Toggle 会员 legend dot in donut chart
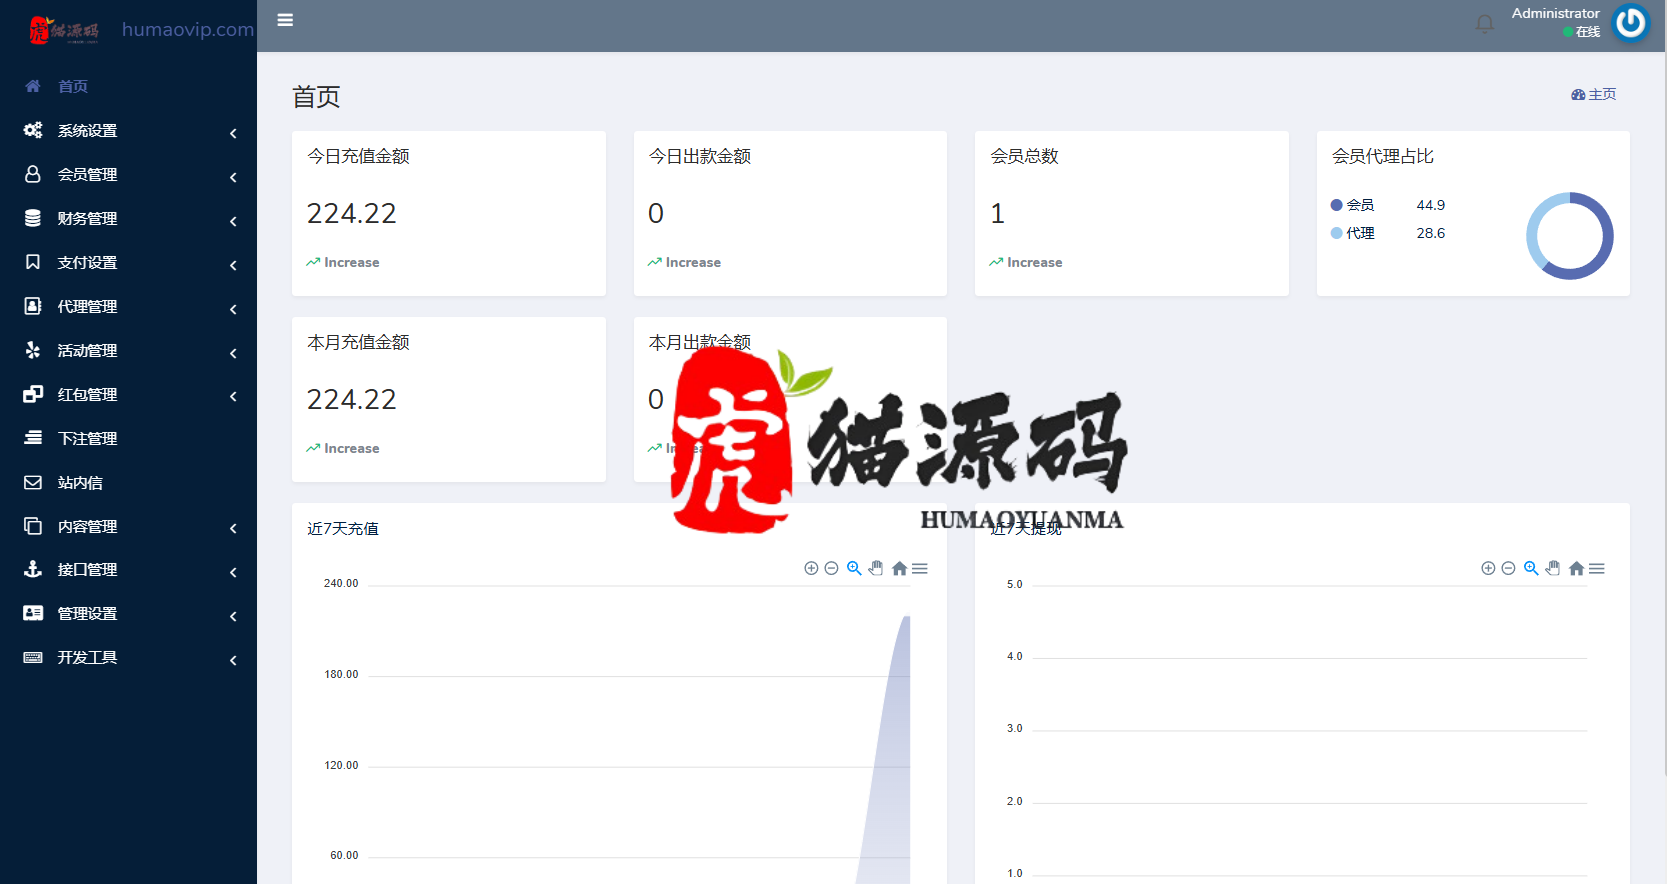The width and height of the screenshot is (1667, 884). [1336, 205]
